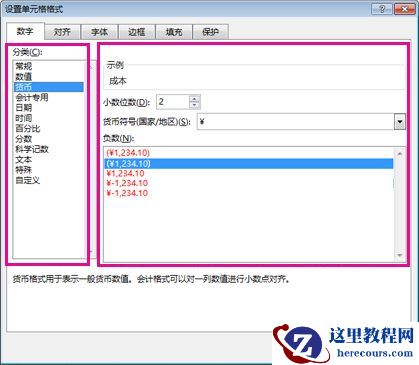
Task: Click the negative list scroll down arrow
Action: pyautogui.click(x=399, y=256)
